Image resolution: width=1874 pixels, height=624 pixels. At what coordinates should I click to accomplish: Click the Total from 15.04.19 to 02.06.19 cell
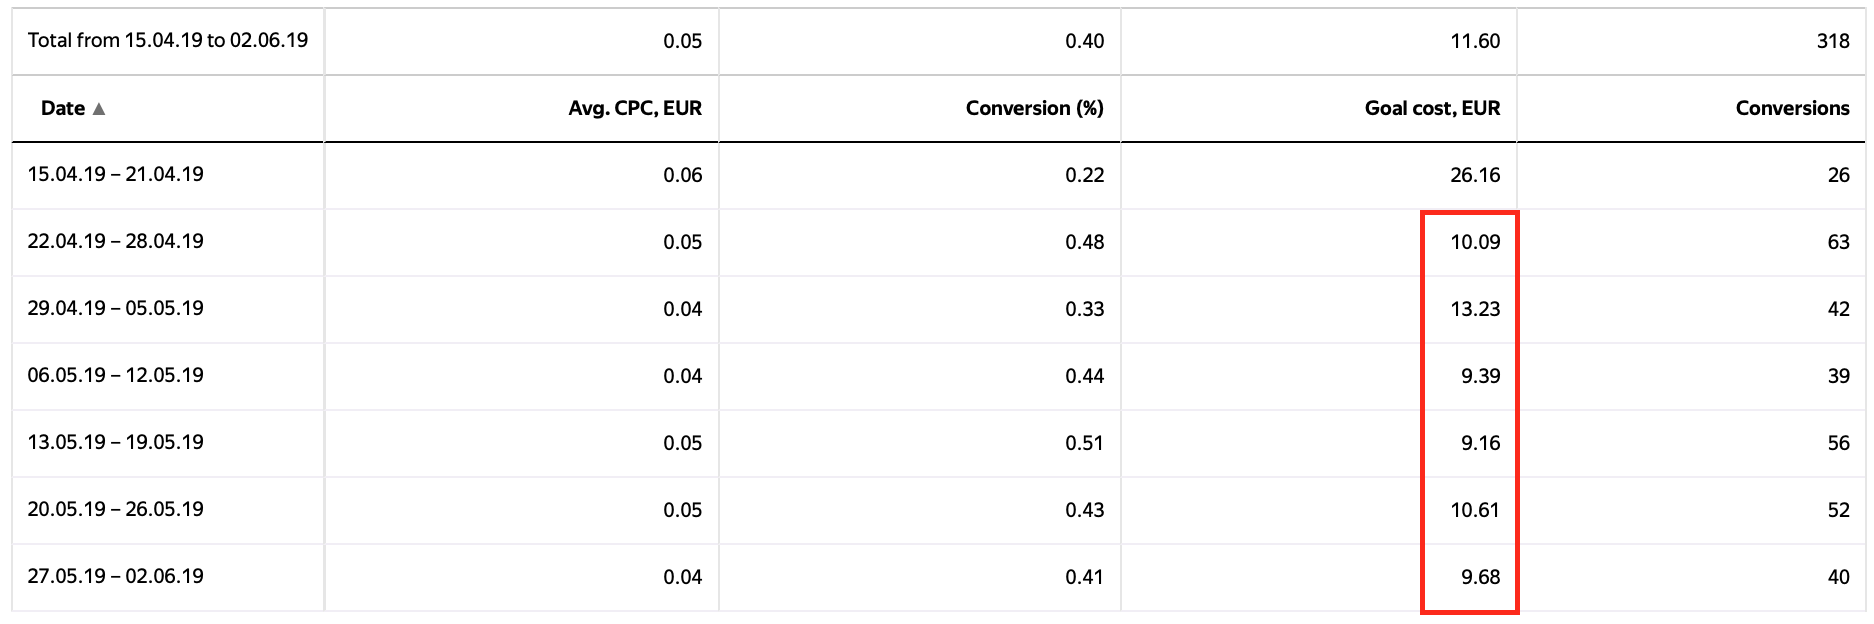(x=167, y=40)
